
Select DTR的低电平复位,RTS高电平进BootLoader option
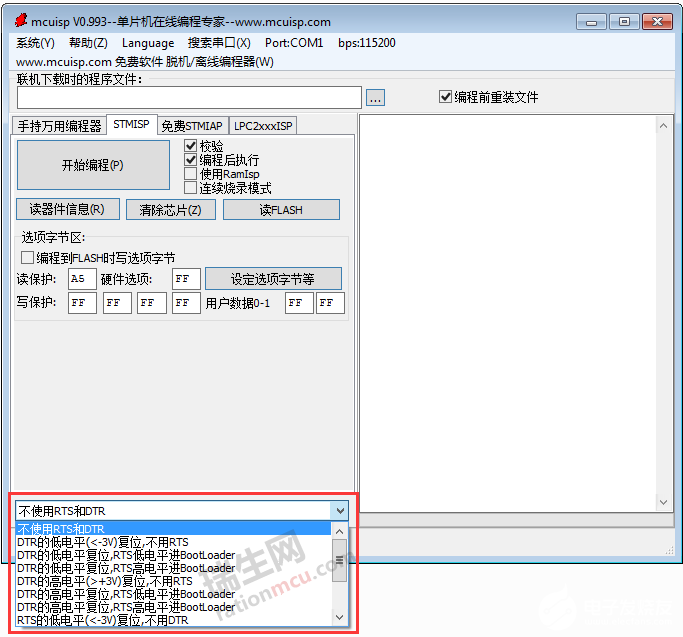click(x=173, y=568)
